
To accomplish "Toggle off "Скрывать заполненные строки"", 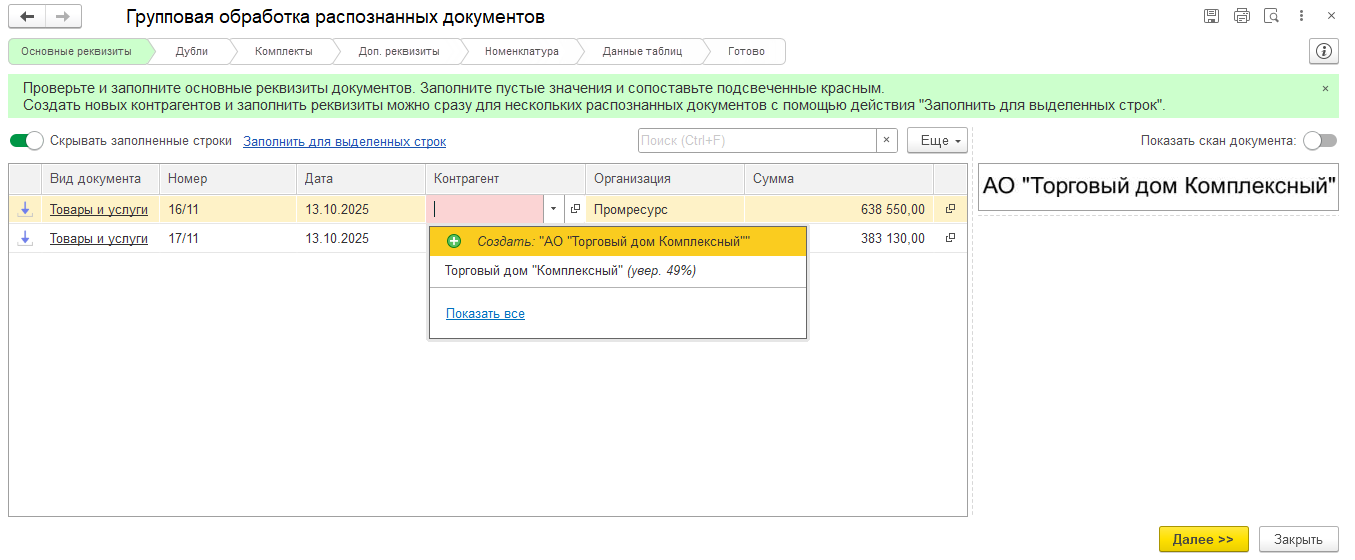I will (27, 141).
